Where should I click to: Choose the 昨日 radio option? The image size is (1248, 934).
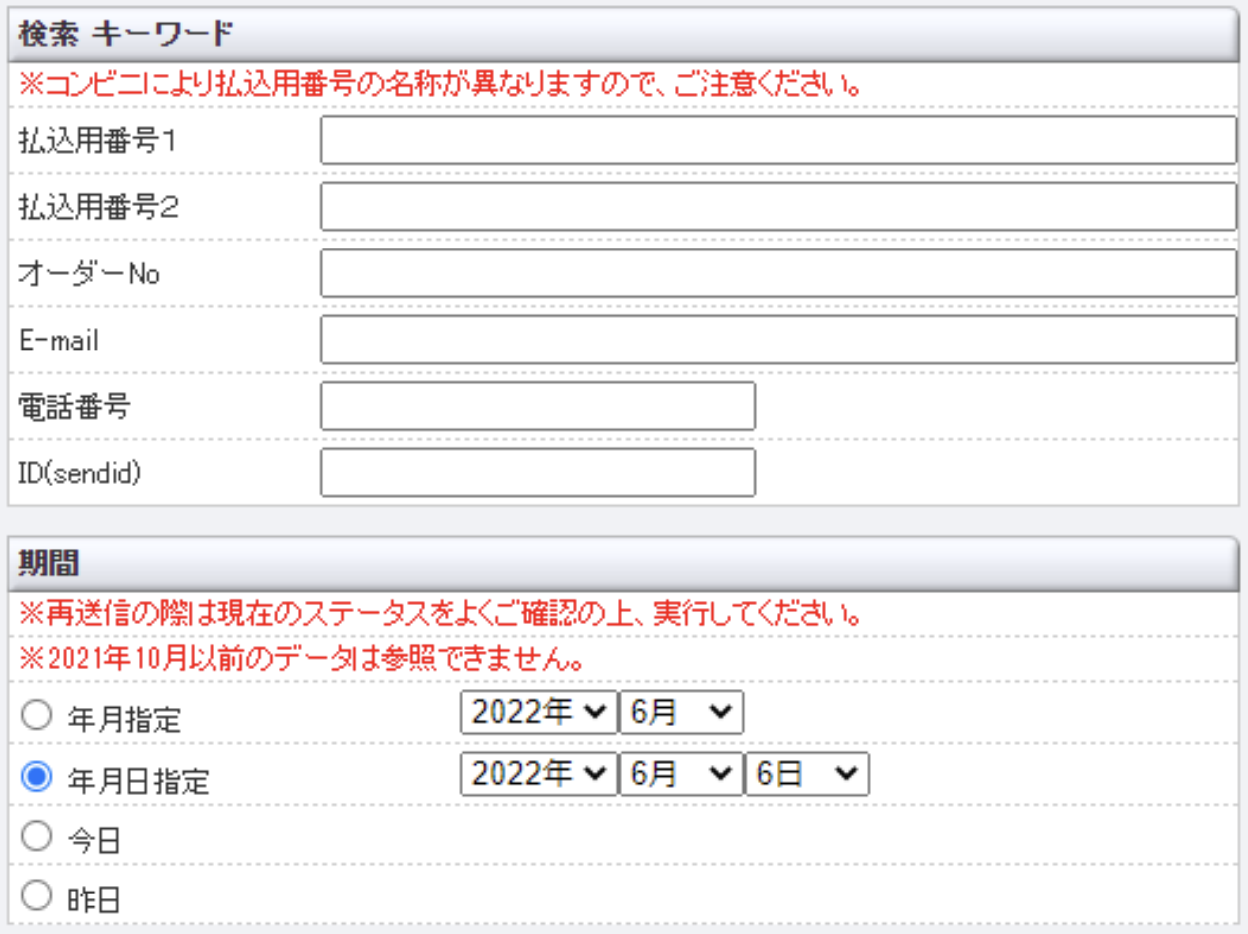coord(36,896)
